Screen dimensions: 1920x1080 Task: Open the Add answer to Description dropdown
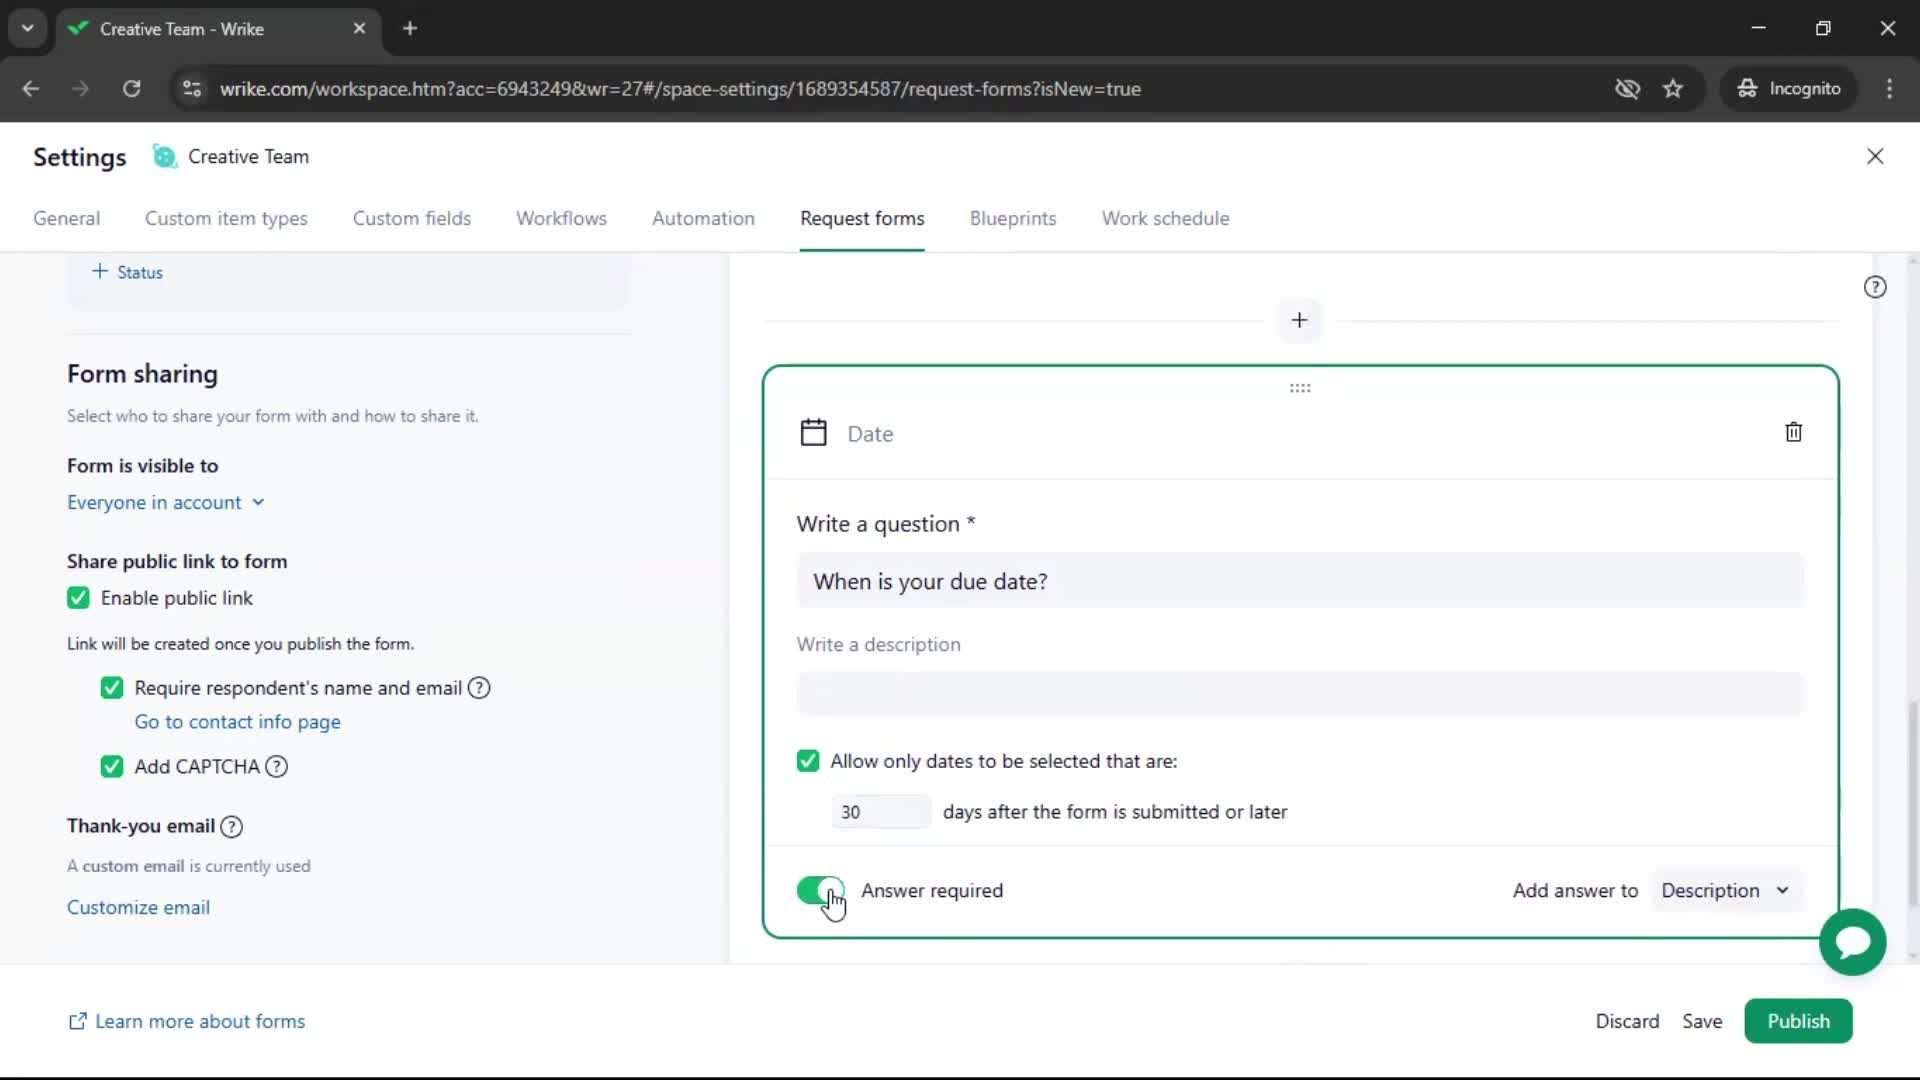pyautogui.click(x=1726, y=890)
